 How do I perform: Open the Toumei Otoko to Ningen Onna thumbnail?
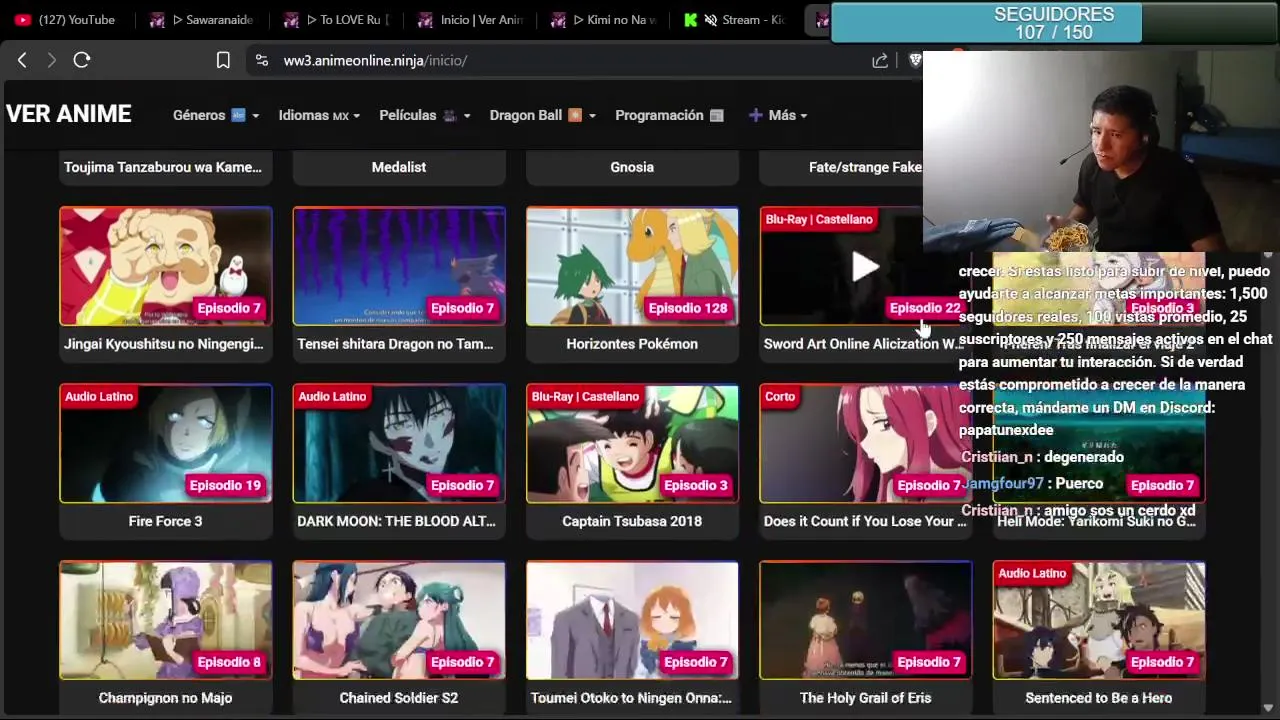(632, 620)
